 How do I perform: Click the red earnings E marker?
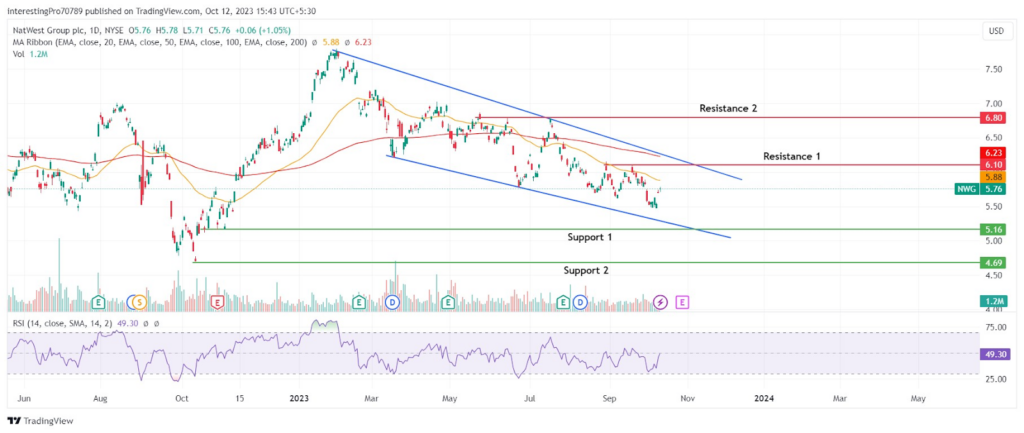point(217,302)
